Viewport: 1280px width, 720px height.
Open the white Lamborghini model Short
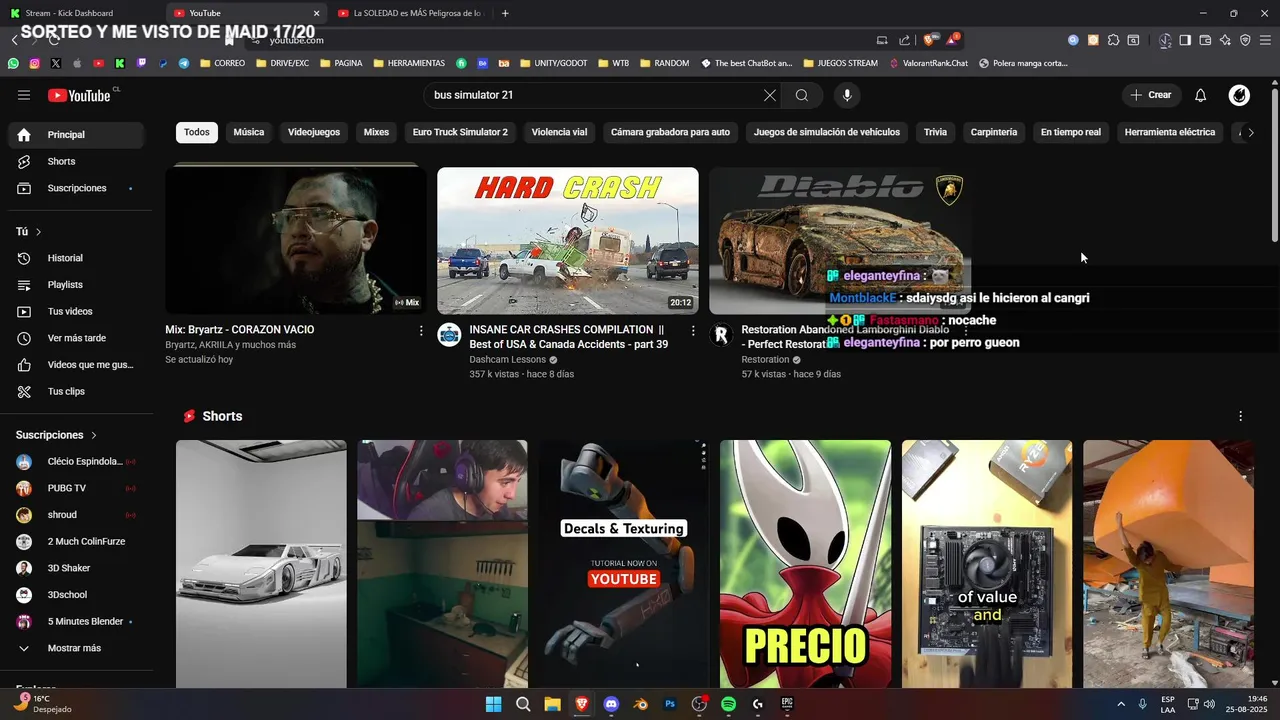tap(261, 564)
